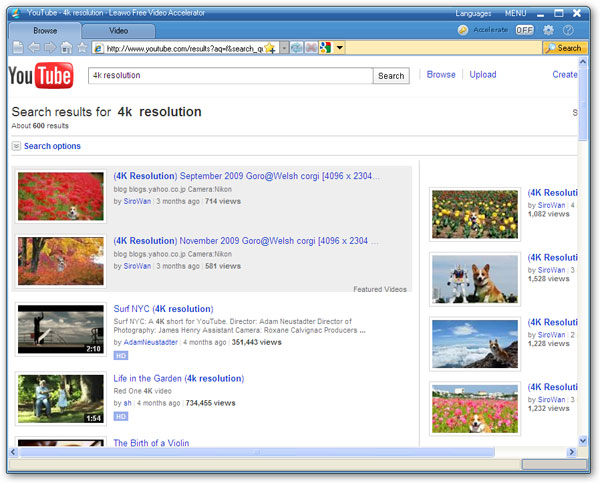
Task: Click the YouTube search box containing 4k resolution
Action: tap(230, 75)
